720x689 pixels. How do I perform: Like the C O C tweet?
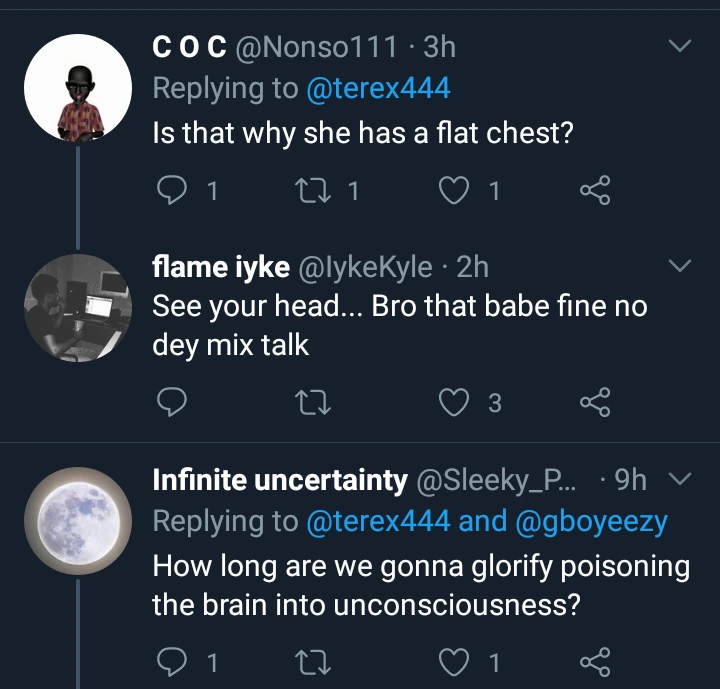pyautogui.click(x=456, y=190)
